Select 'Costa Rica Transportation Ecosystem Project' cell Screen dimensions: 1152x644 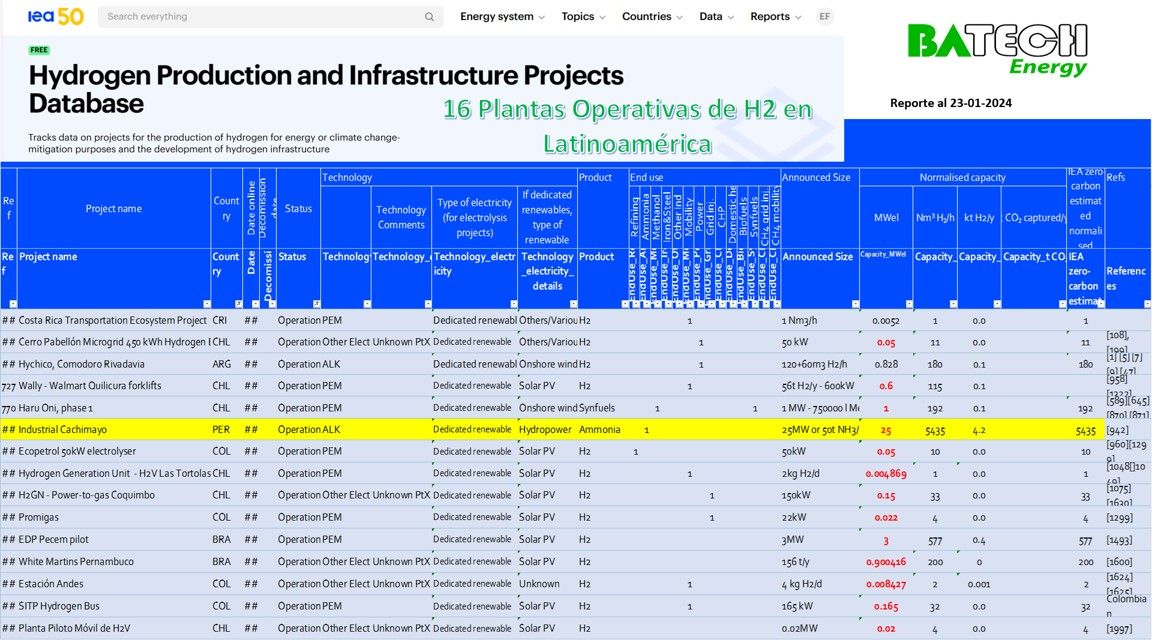[114, 320]
